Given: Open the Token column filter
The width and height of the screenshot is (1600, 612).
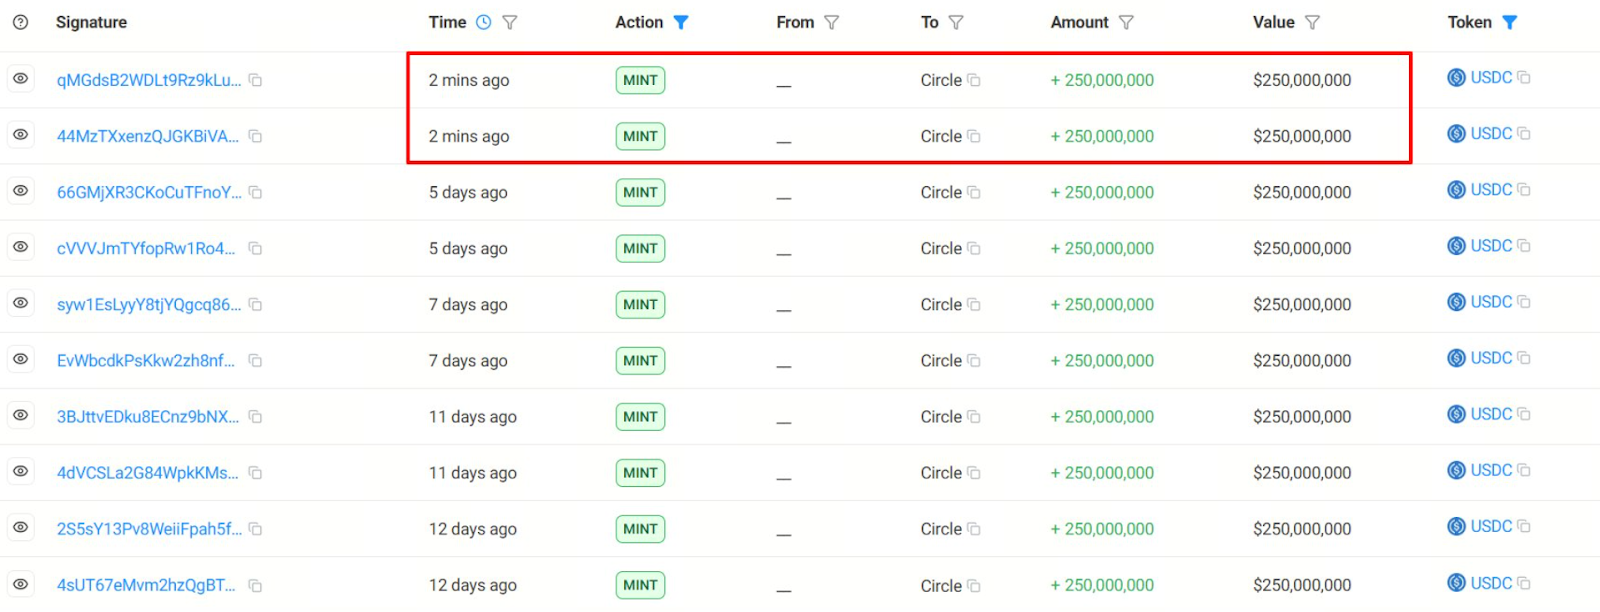Looking at the screenshot, I should 1510,22.
